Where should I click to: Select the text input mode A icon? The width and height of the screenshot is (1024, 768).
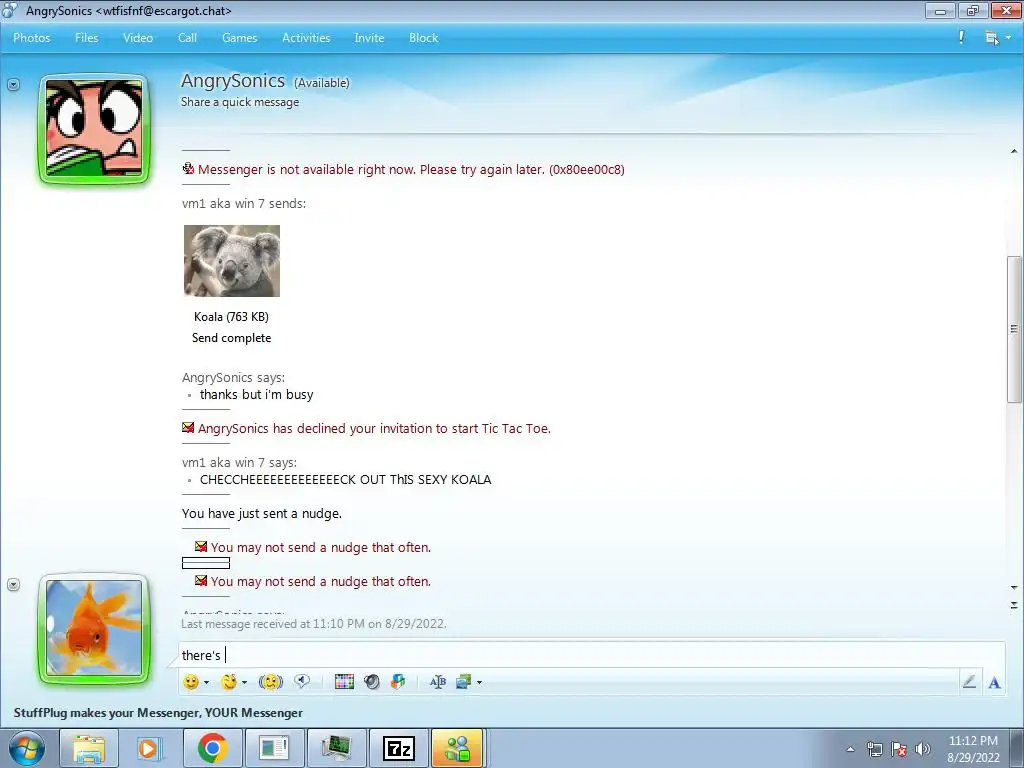tap(995, 682)
